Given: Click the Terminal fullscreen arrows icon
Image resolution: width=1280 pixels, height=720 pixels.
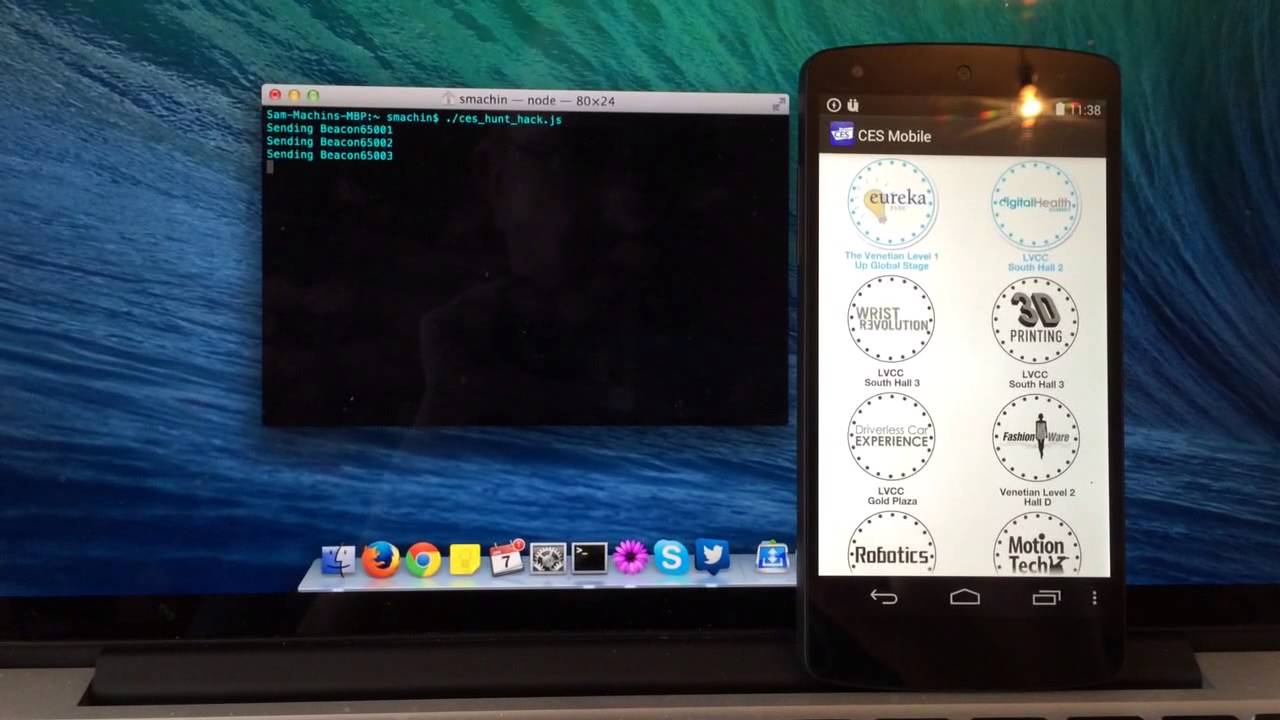Looking at the screenshot, I should [x=778, y=102].
